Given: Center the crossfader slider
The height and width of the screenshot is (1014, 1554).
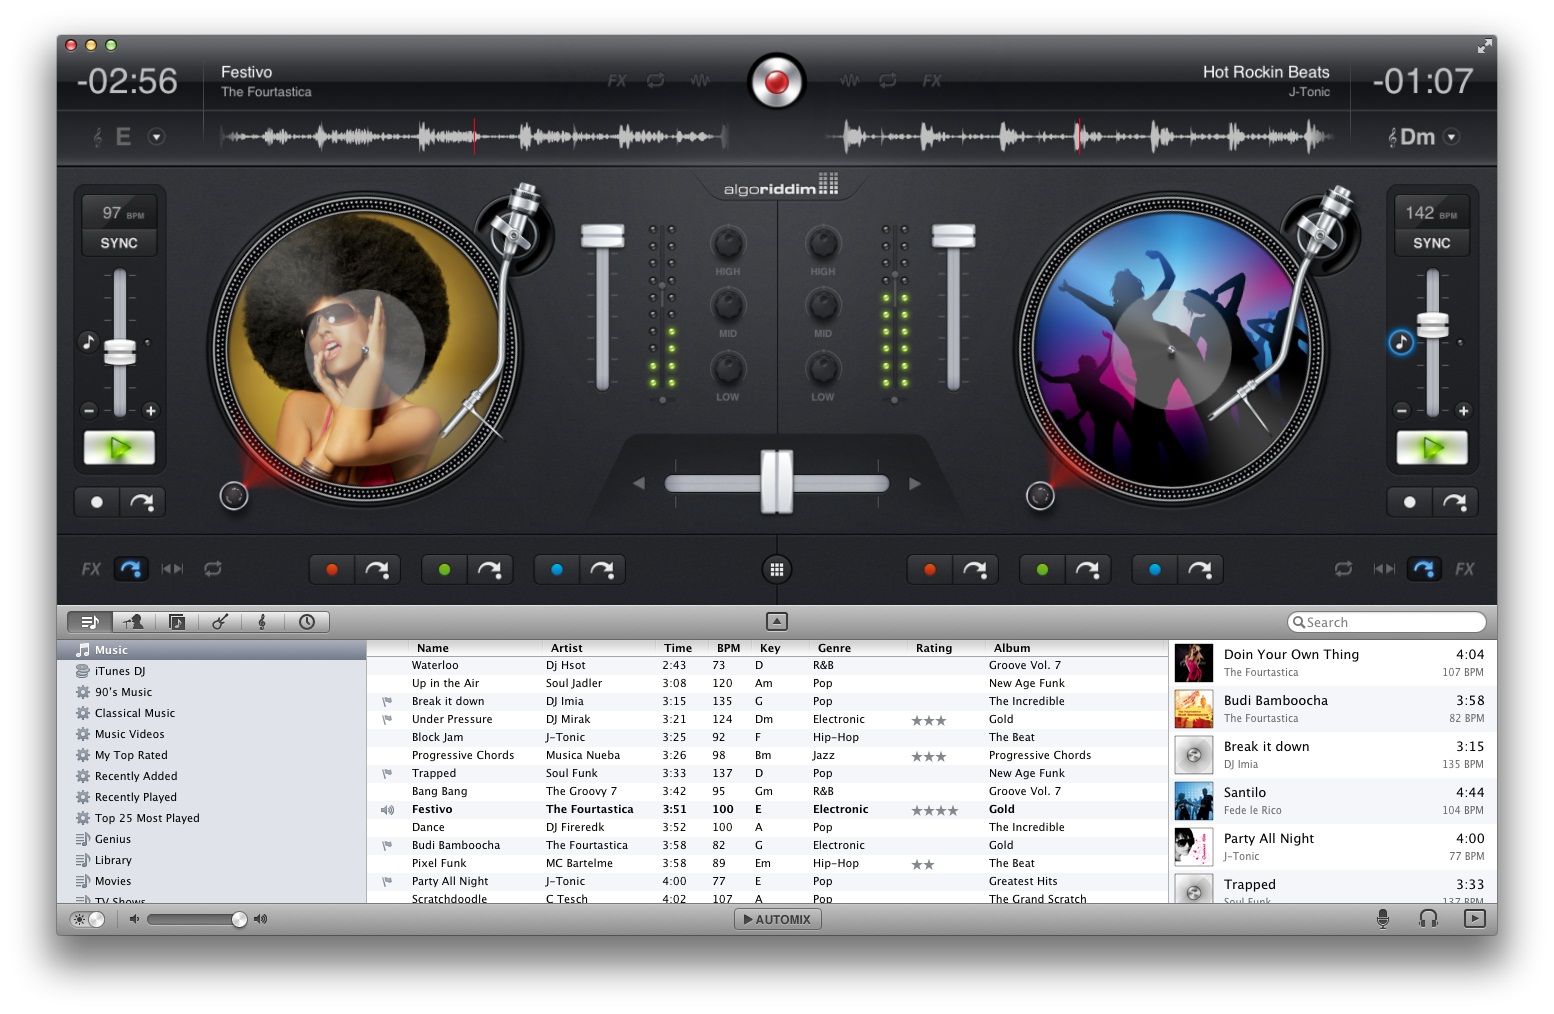Looking at the screenshot, I should pos(777,482).
